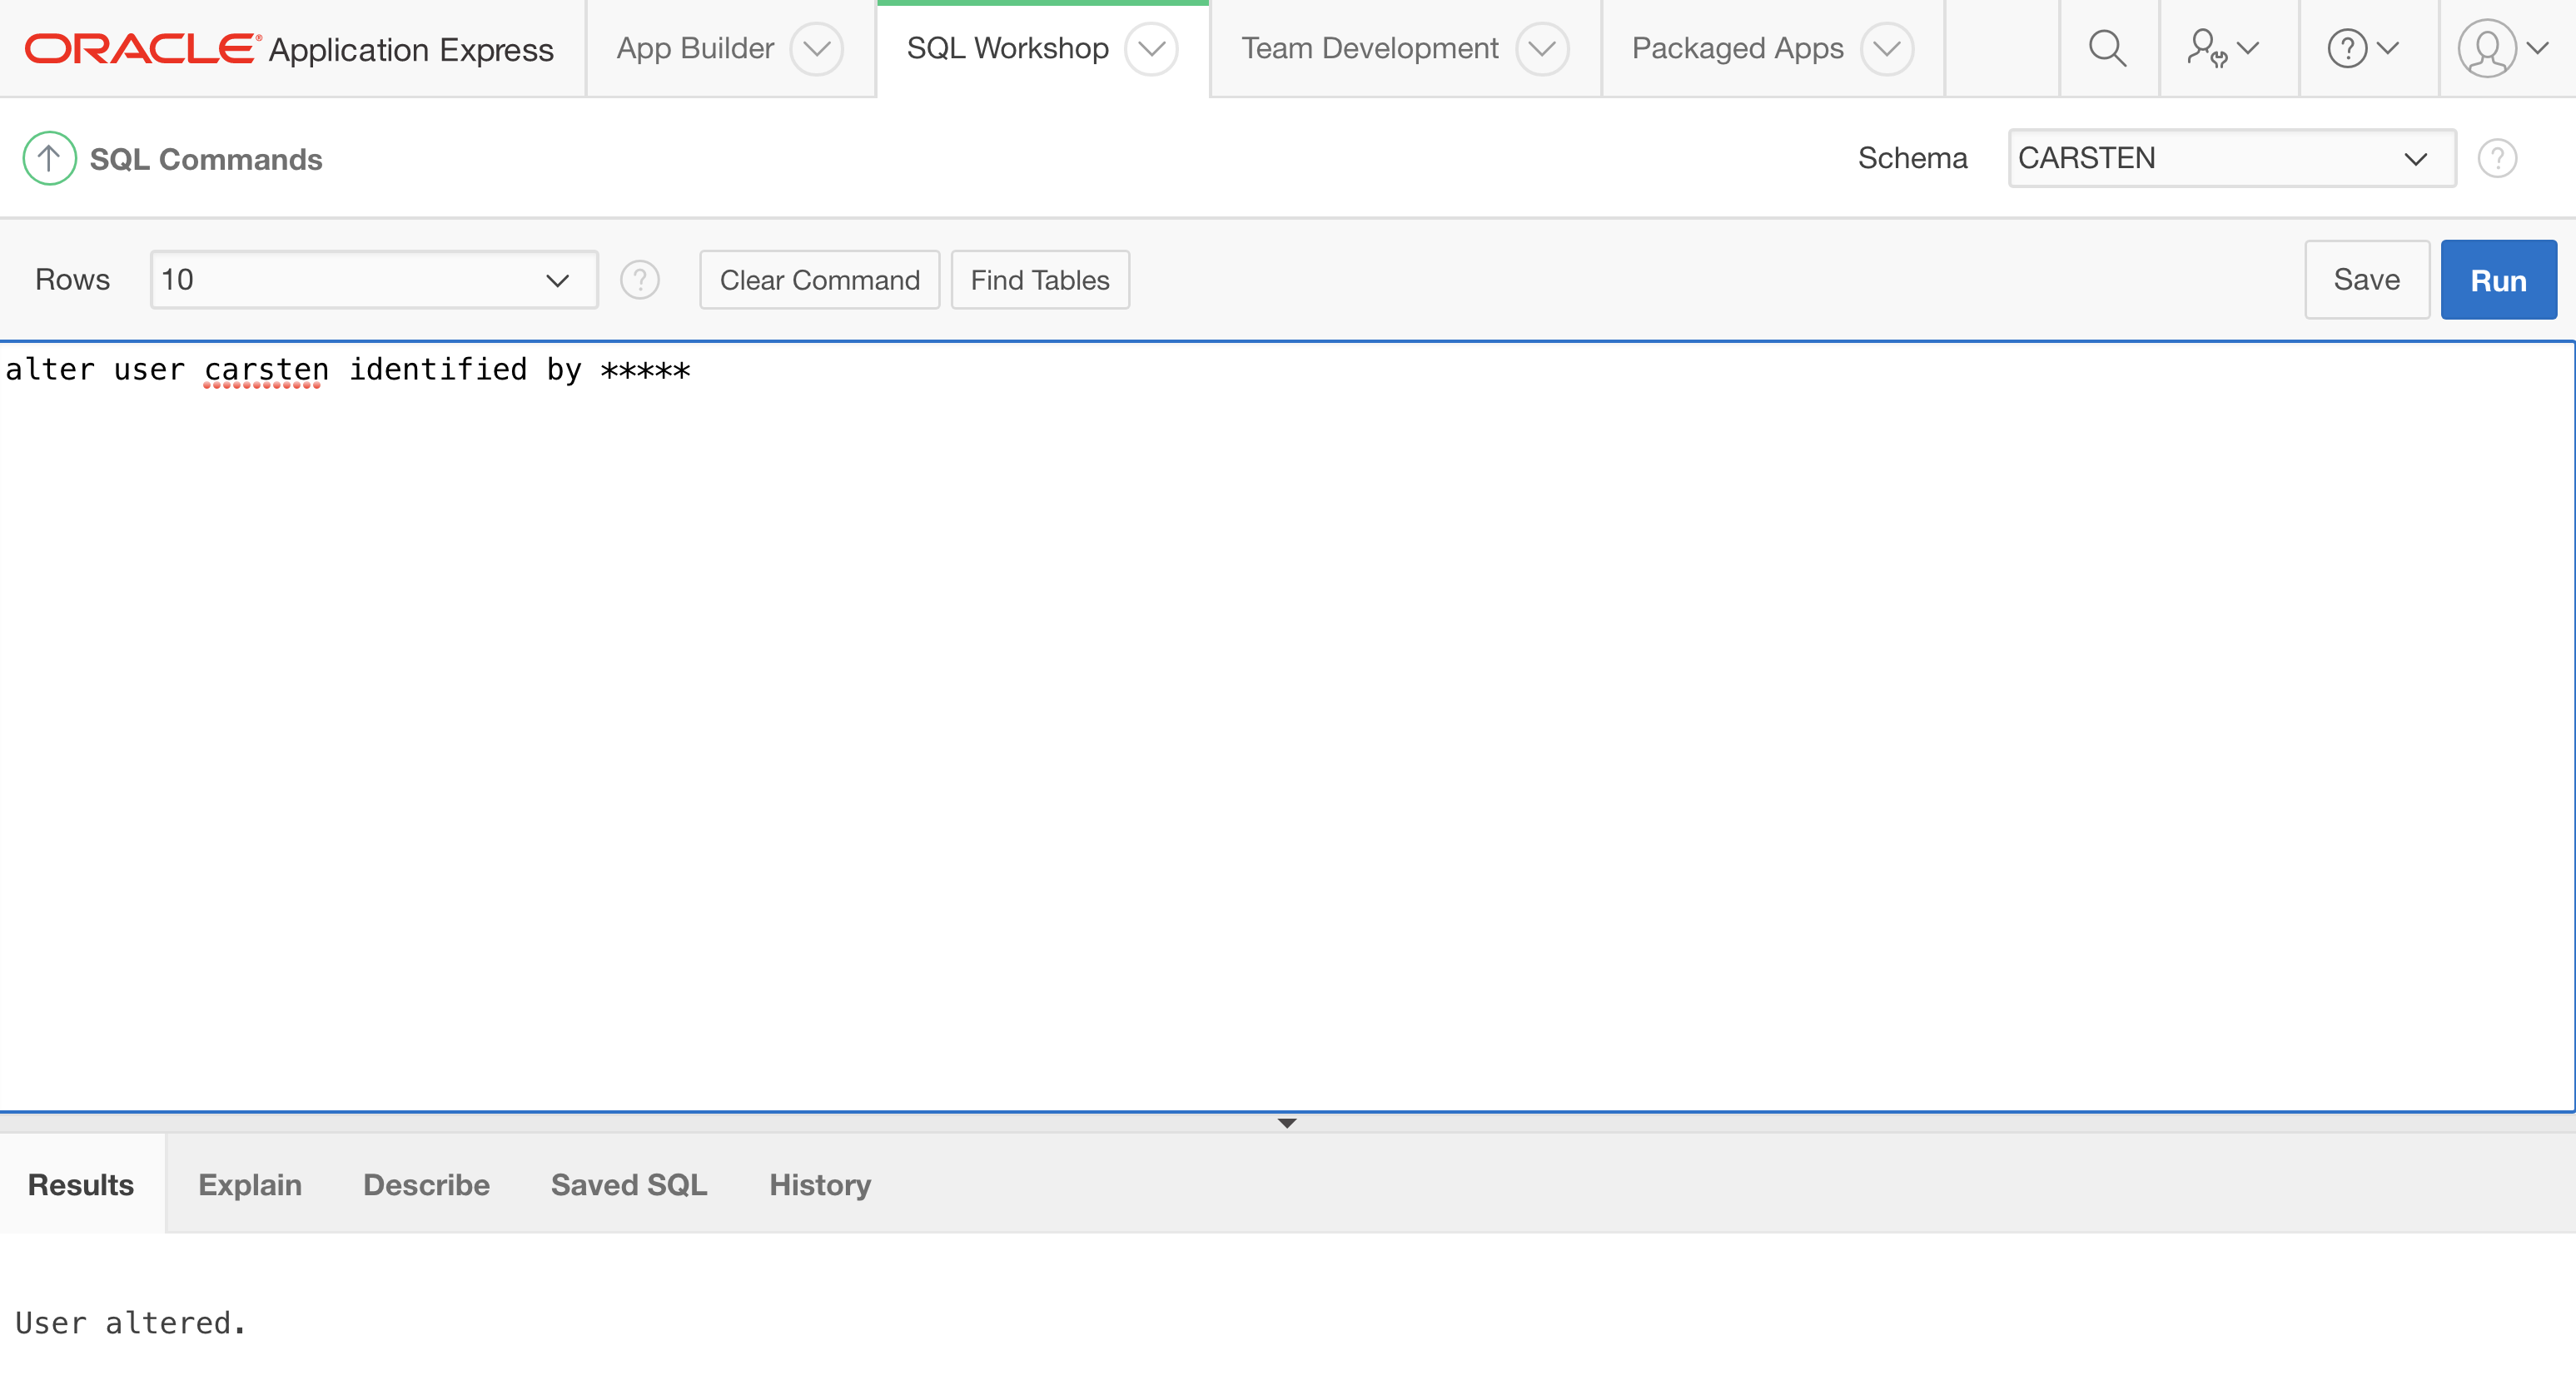Open the Saved SQL tab
This screenshot has width=2576, height=1380.
629,1184
